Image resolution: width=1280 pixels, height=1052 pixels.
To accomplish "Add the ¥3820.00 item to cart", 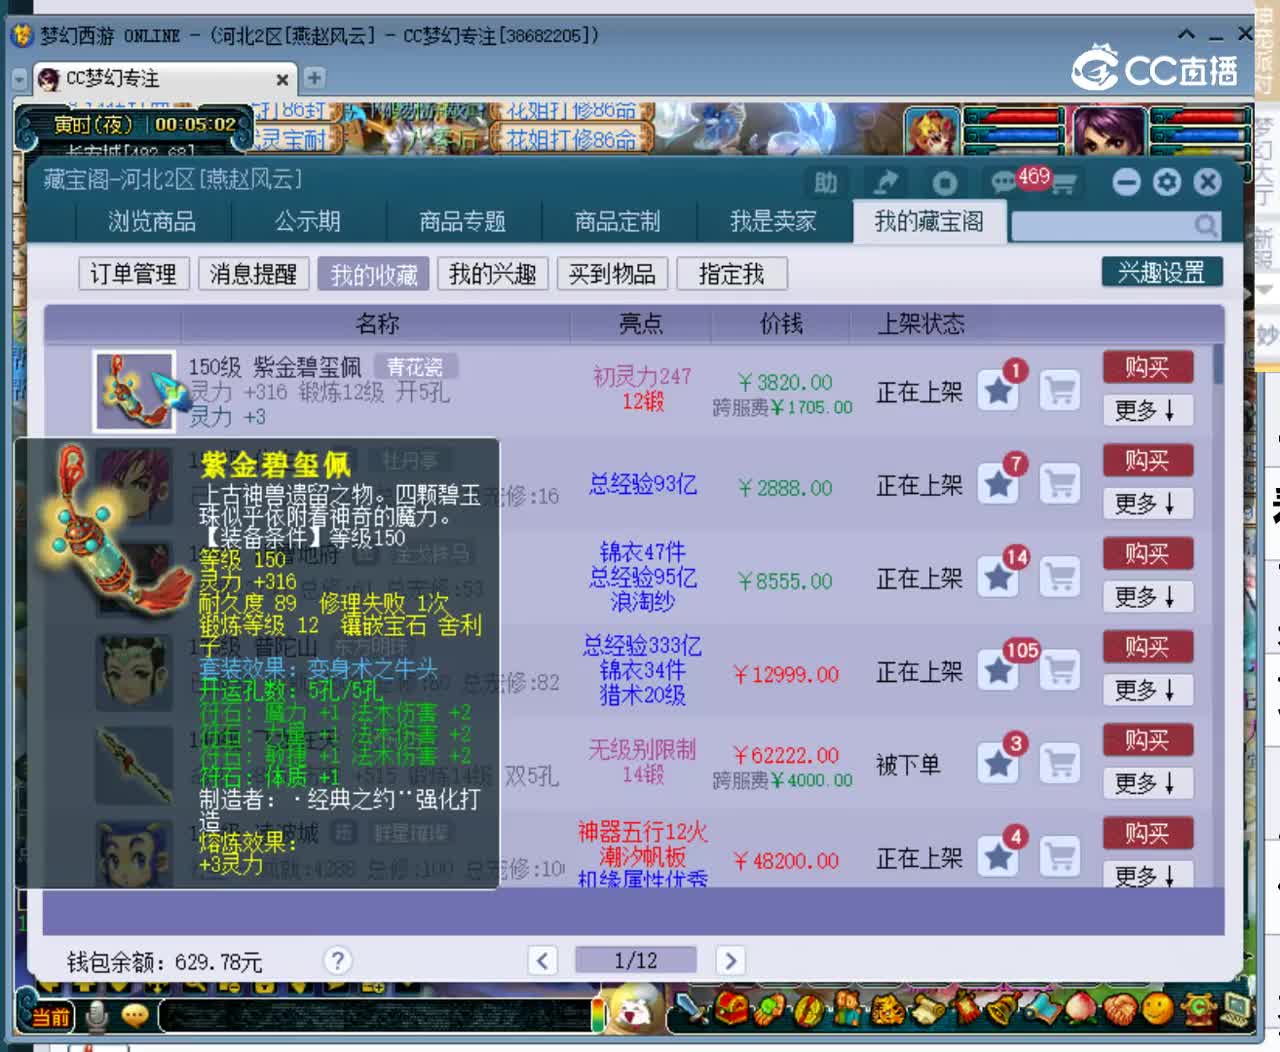I will pyautogui.click(x=1060, y=391).
